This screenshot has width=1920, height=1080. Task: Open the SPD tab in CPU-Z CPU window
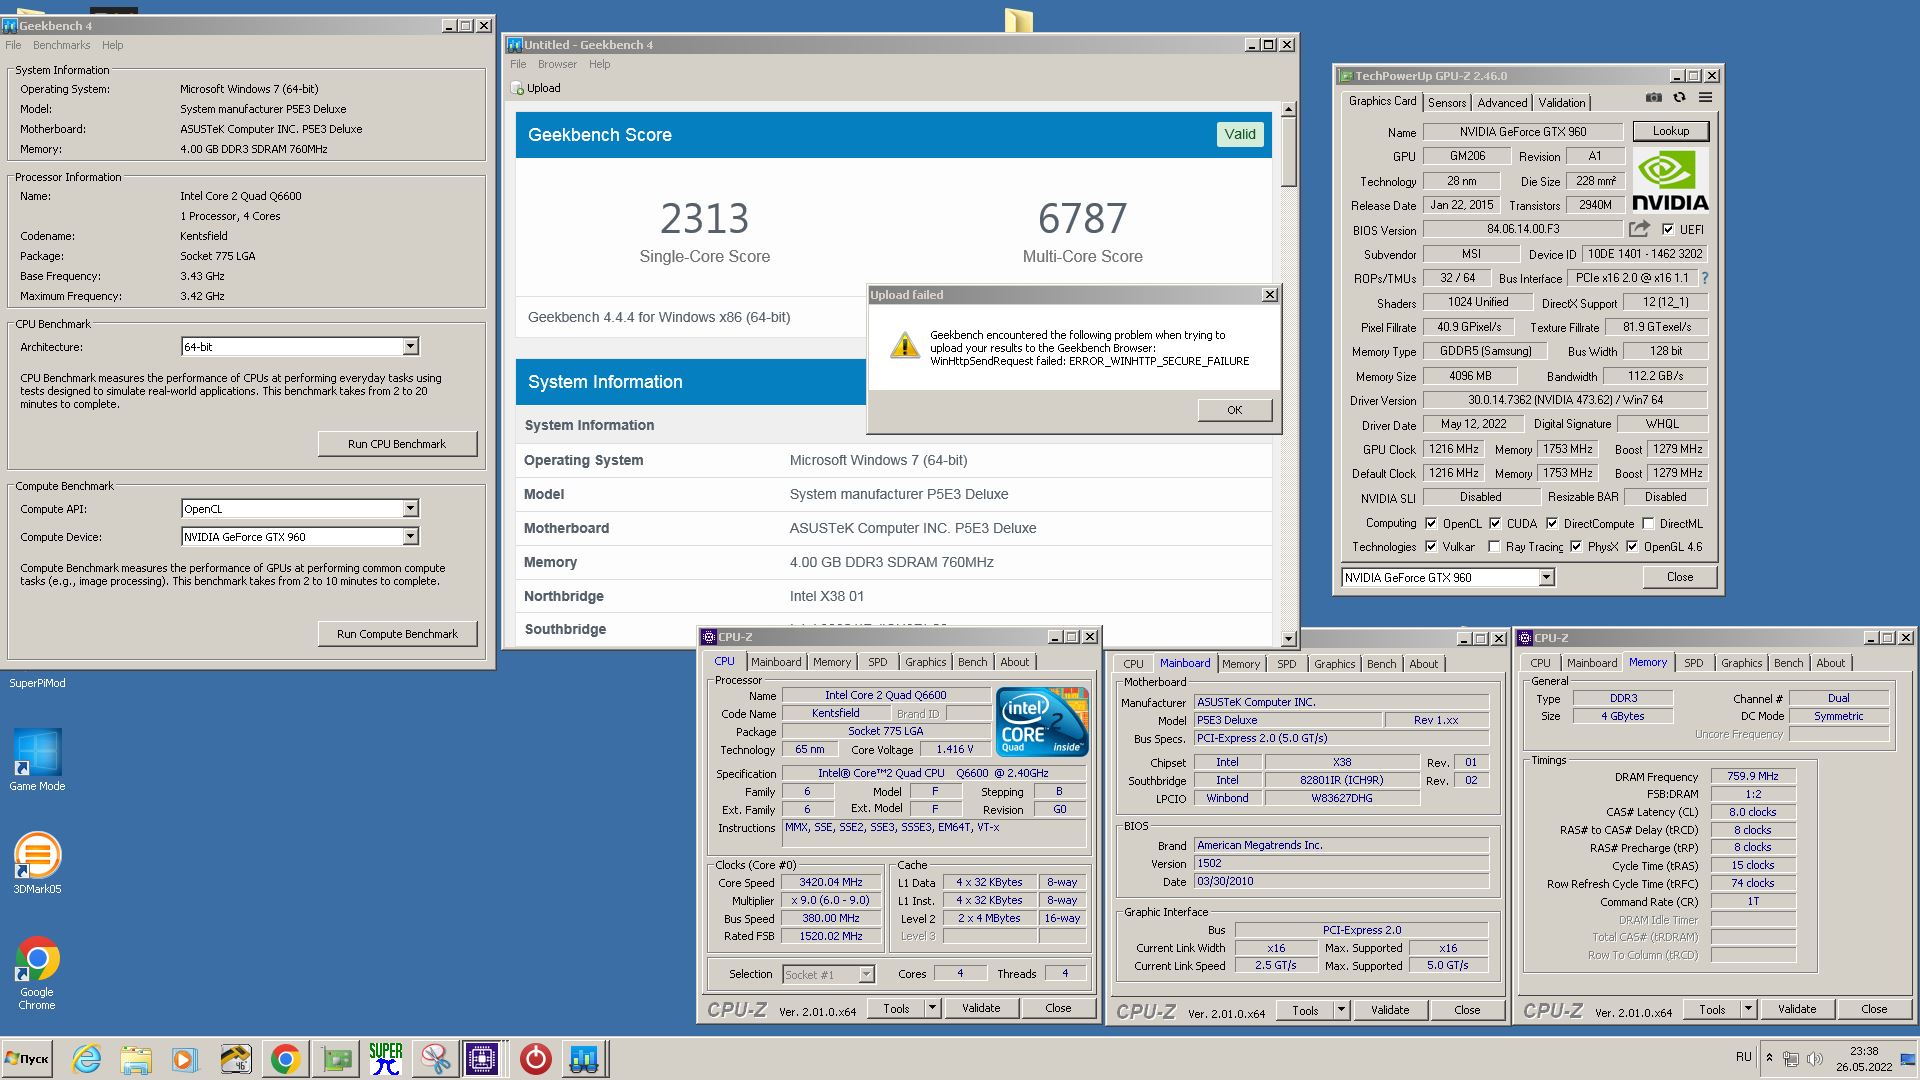877,662
